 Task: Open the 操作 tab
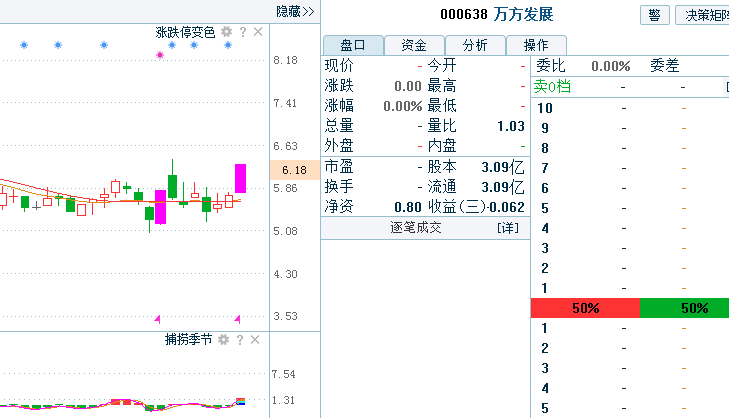click(535, 45)
